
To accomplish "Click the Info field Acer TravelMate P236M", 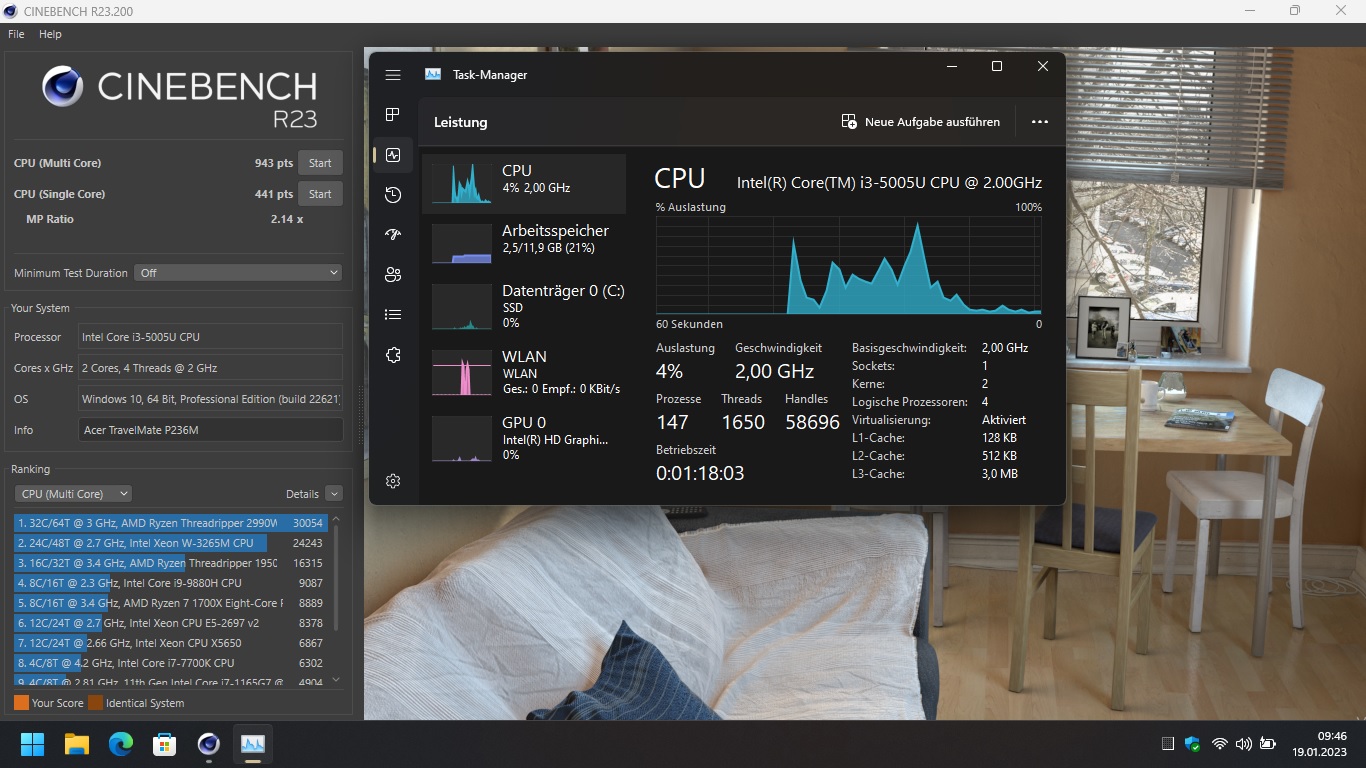I will tap(210, 430).
